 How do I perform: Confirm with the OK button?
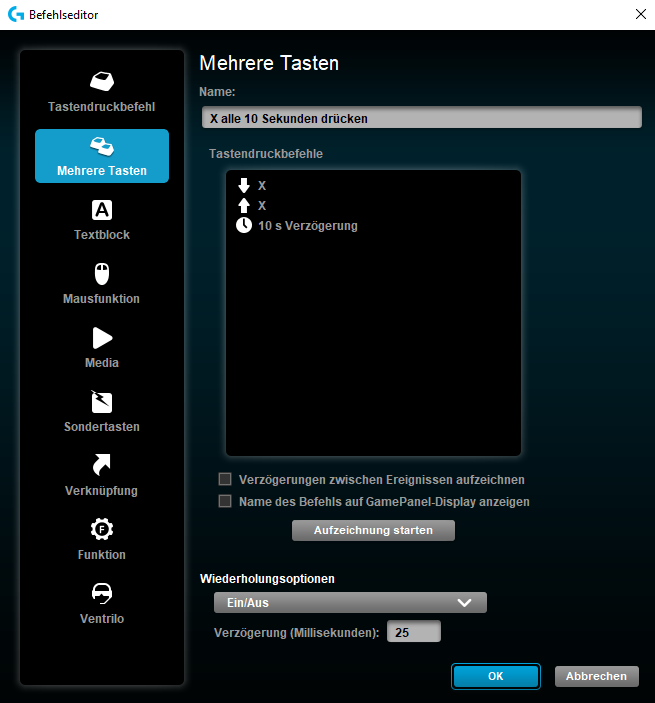(496, 676)
